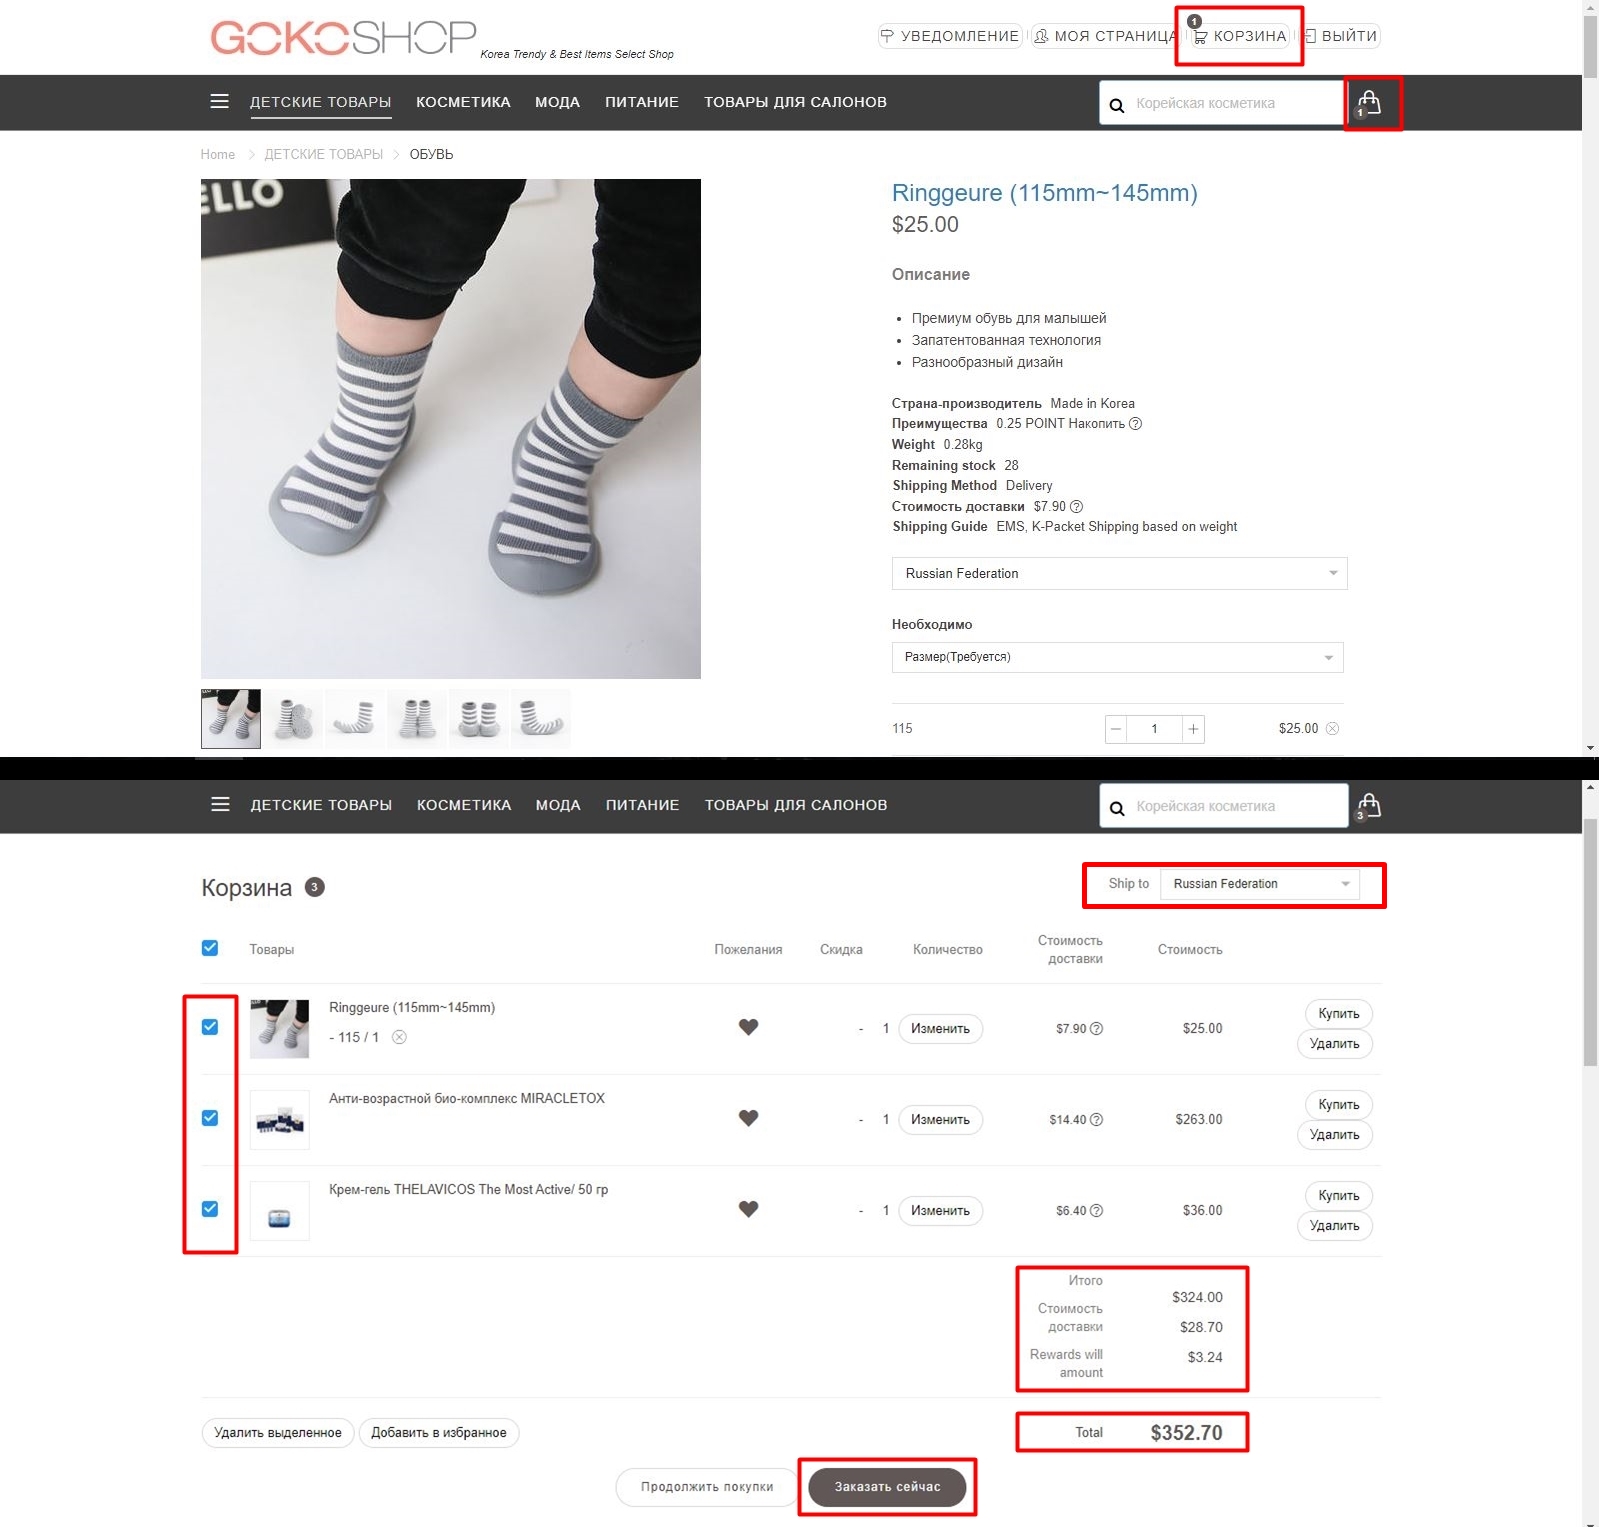This screenshot has height=1527, width=1599.
Task: Open the hamburger menu in top navigation bar
Action: click(x=220, y=102)
